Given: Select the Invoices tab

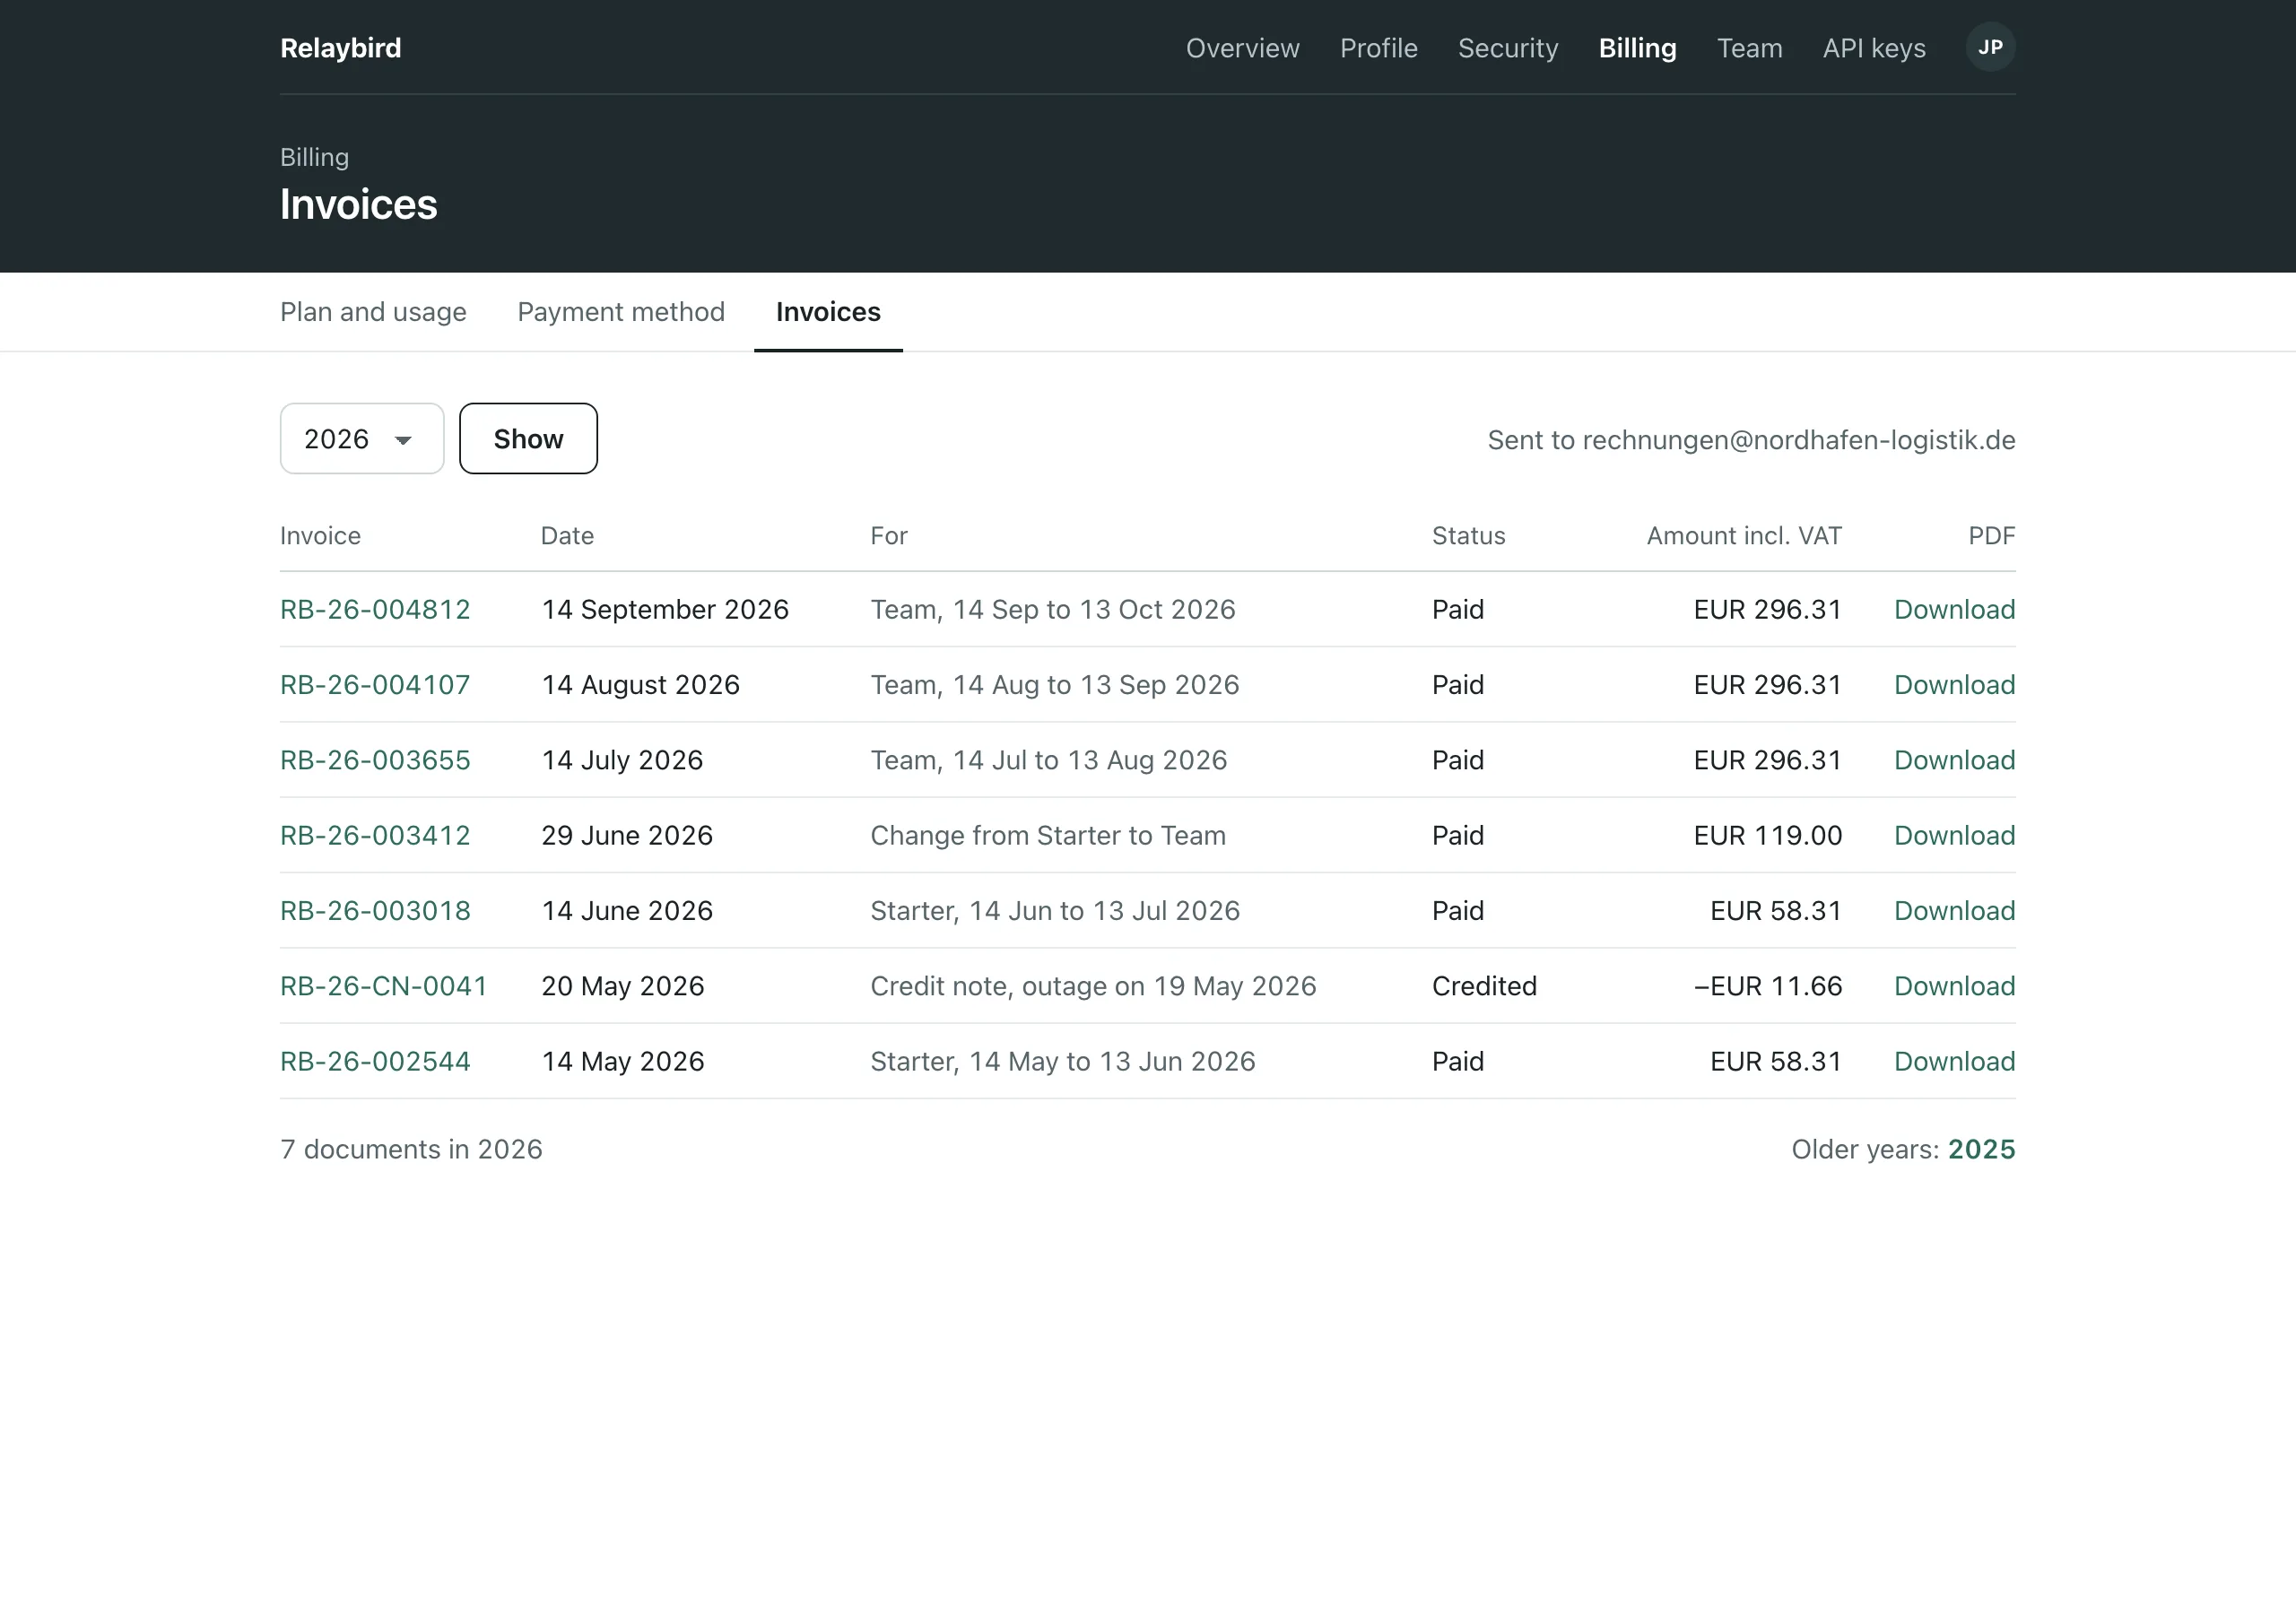Looking at the screenshot, I should coord(828,312).
